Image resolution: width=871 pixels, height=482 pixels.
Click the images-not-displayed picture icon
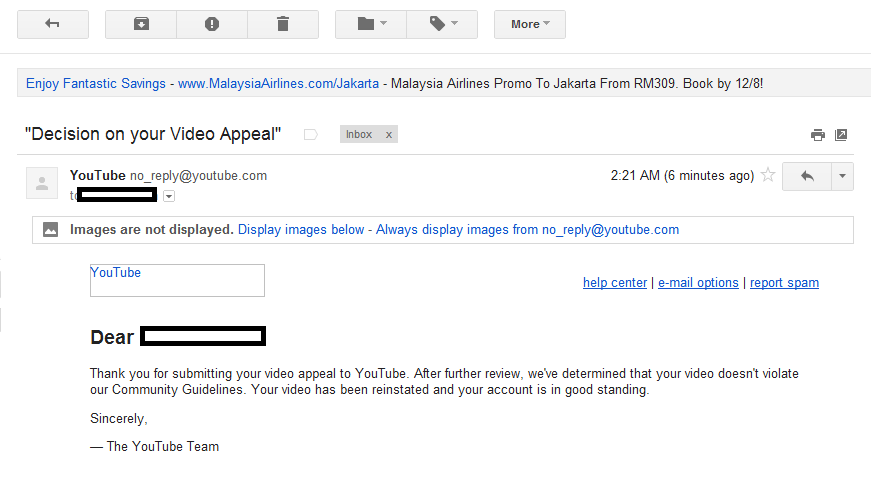click(51, 229)
